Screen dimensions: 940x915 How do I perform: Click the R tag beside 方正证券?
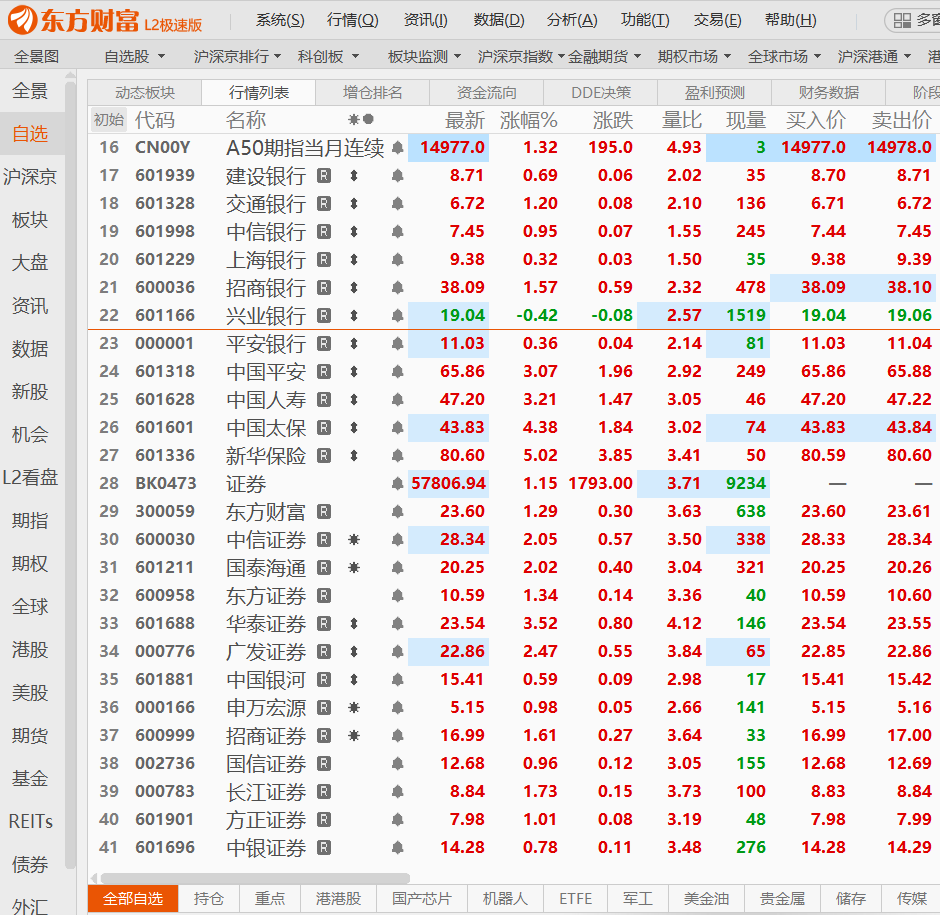click(x=324, y=820)
